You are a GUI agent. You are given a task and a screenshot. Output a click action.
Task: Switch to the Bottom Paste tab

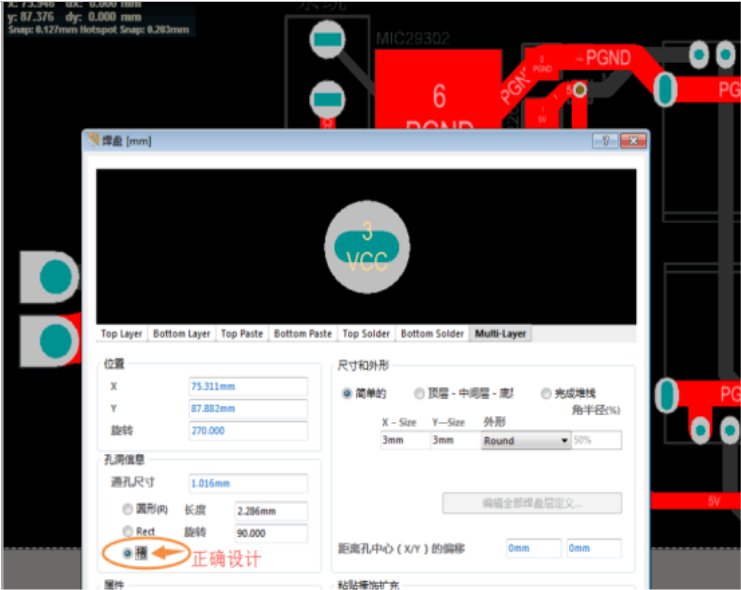[303, 333]
